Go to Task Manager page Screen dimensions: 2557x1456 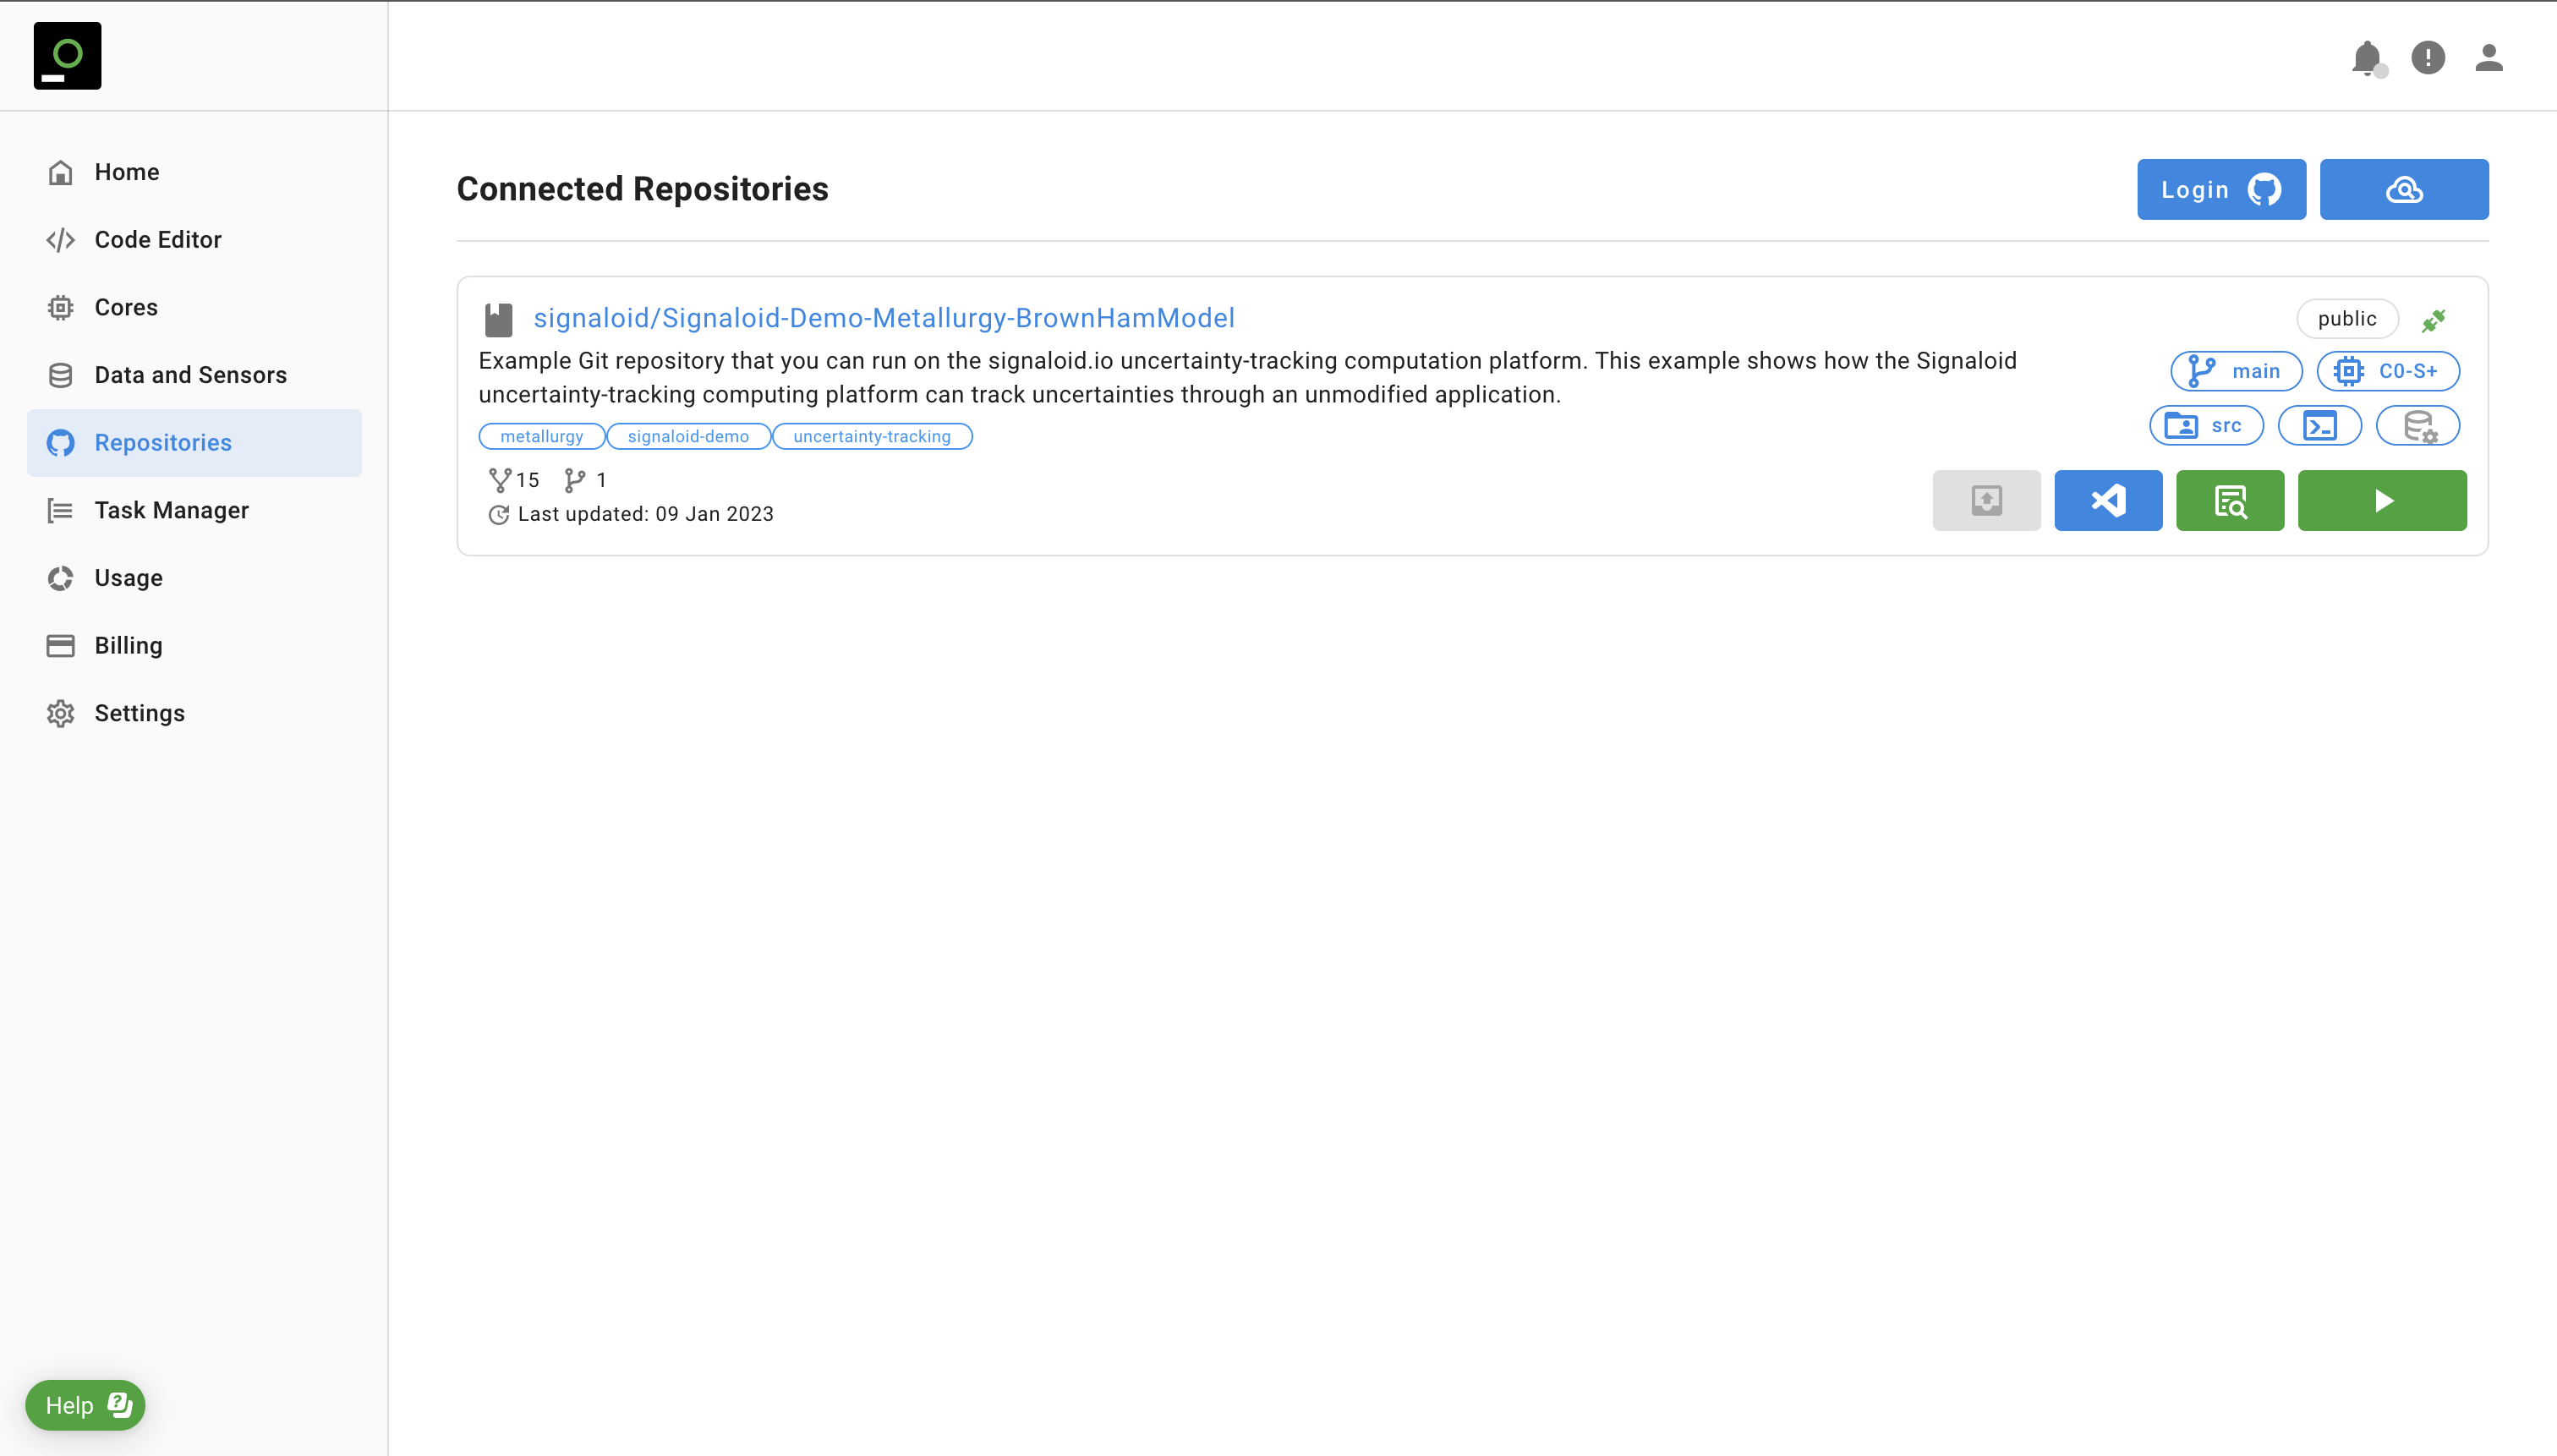[x=171, y=510]
